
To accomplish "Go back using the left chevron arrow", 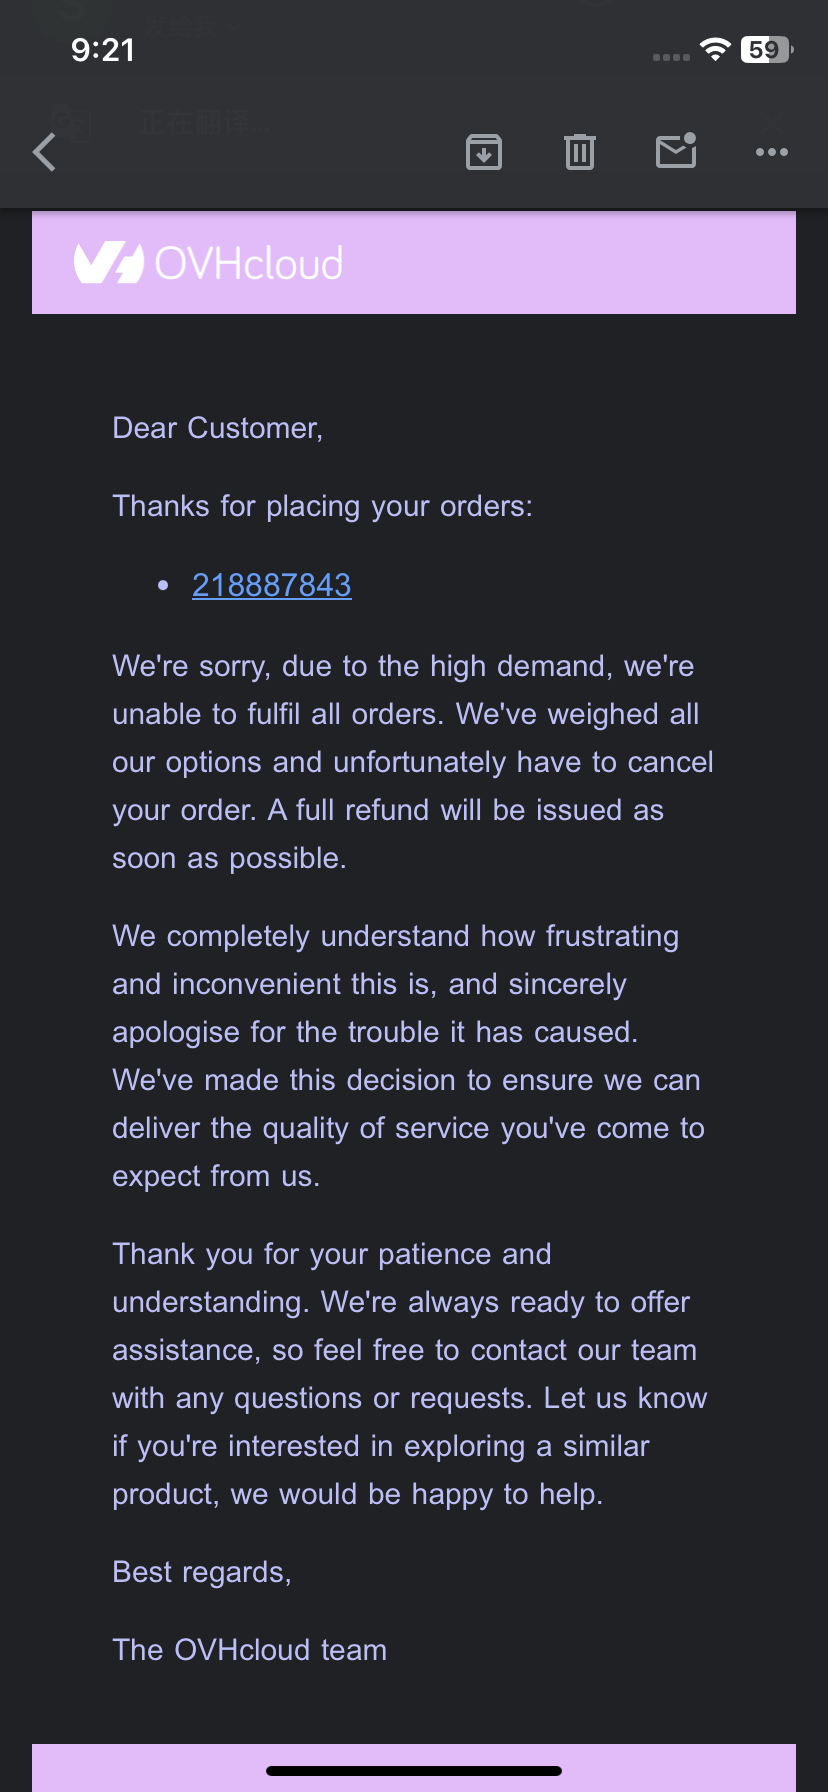I will click(x=45, y=153).
